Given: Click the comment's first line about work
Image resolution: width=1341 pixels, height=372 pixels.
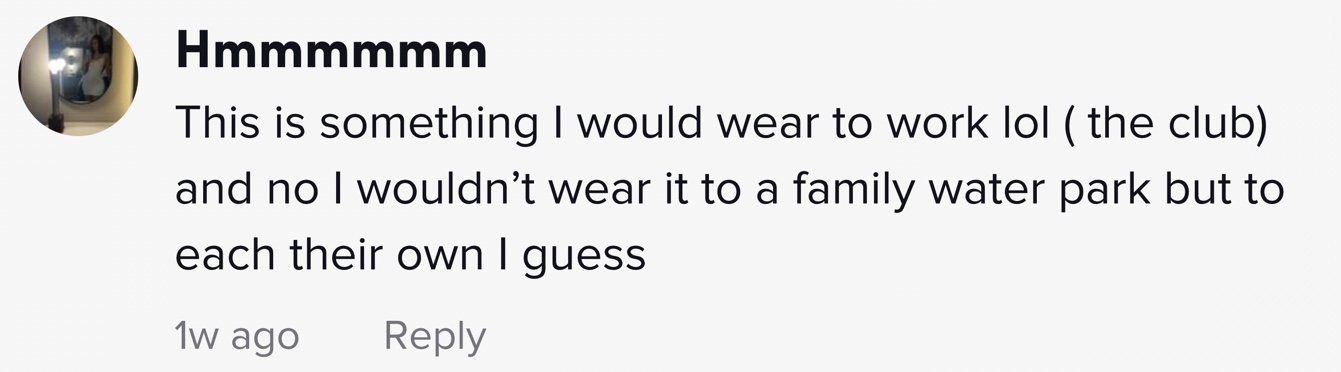Looking at the screenshot, I should coord(724,123).
